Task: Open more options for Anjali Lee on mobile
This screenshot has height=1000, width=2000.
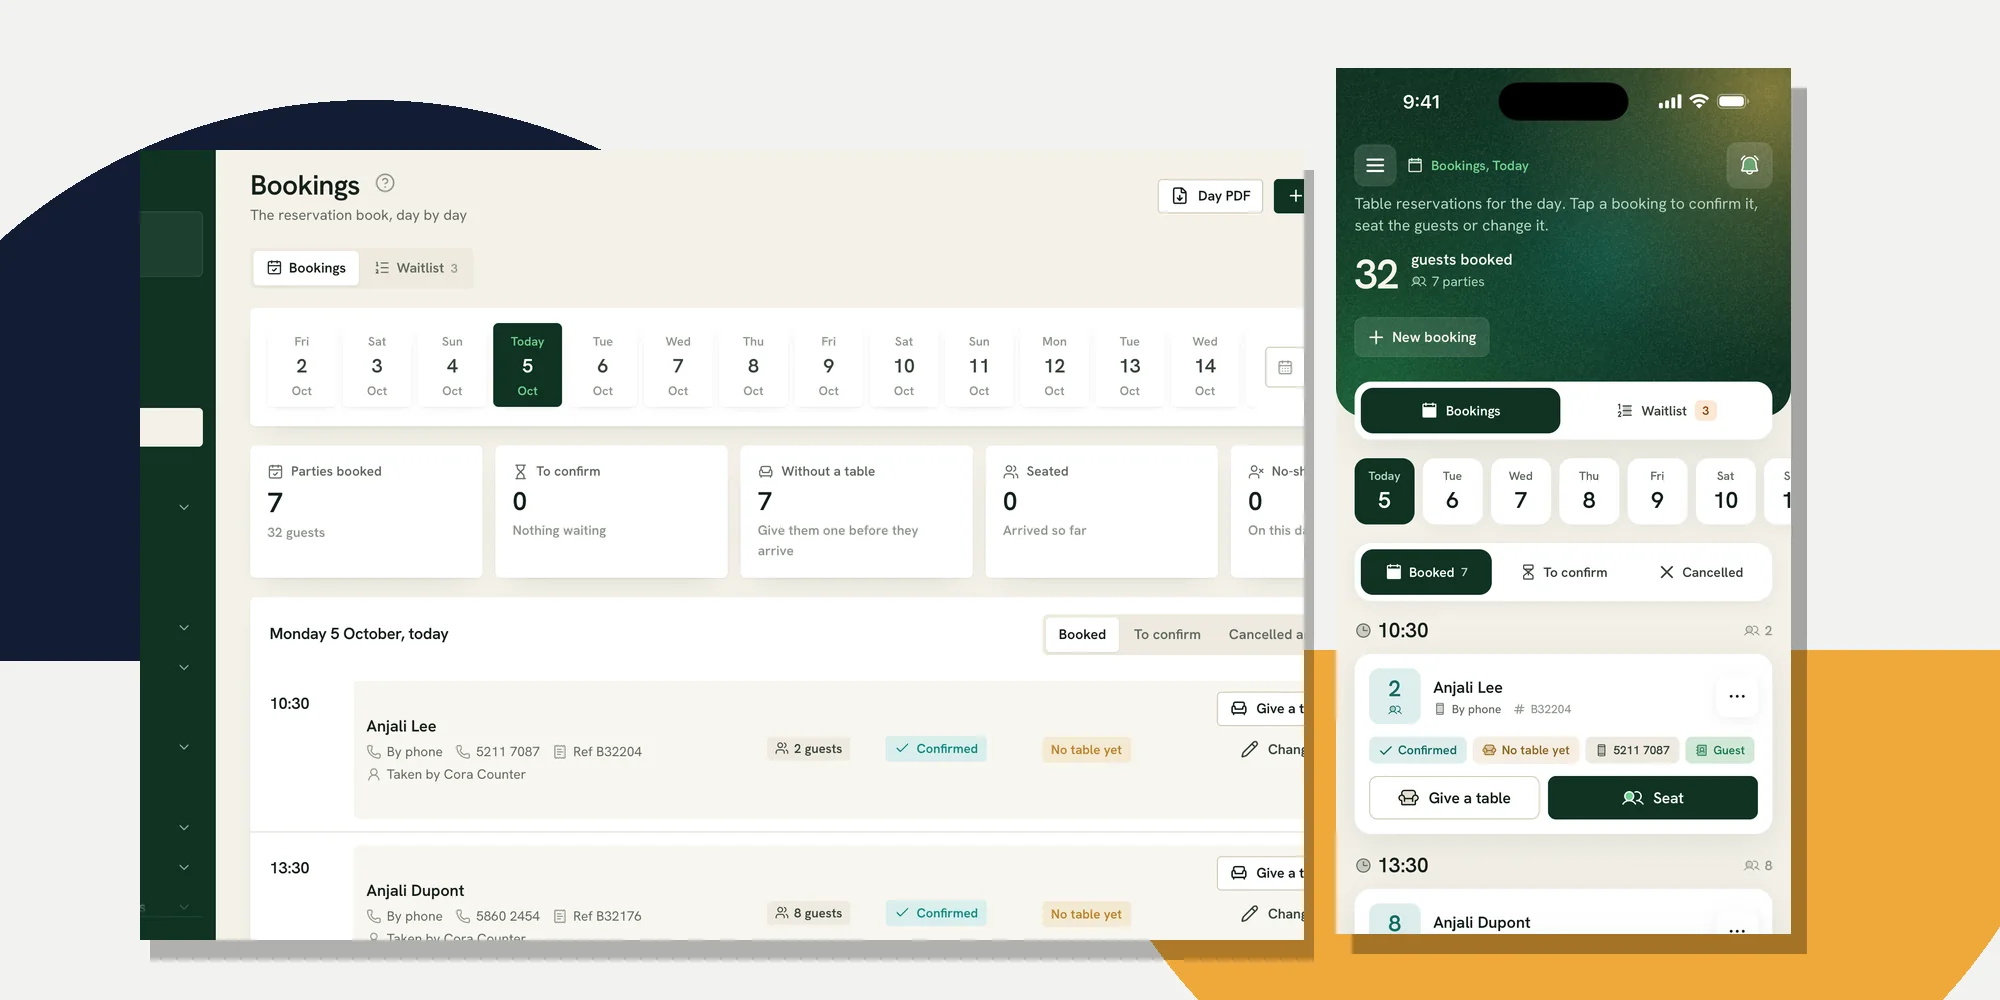Action: click(x=1737, y=696)
